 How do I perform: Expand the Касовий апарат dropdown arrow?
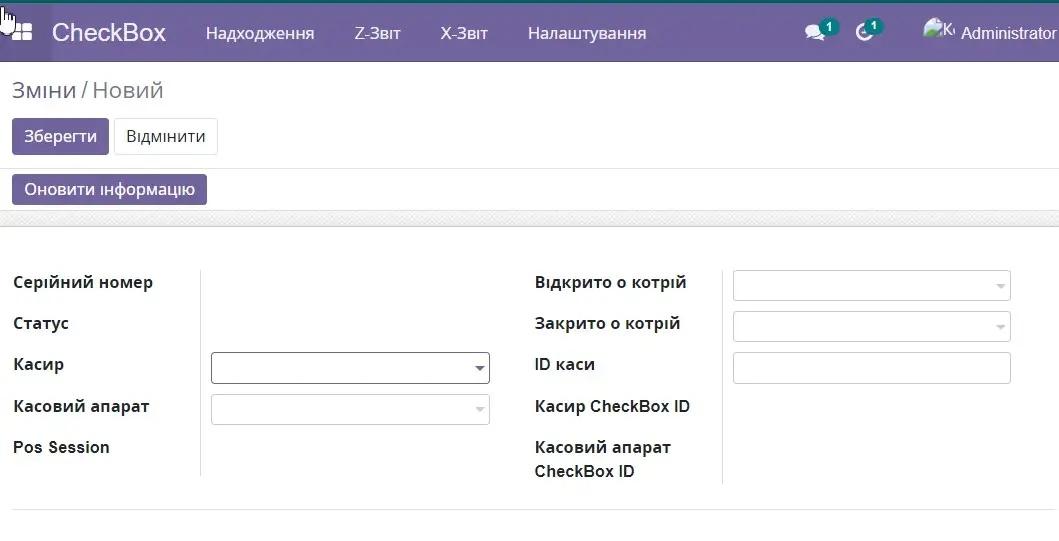(479, 410)
